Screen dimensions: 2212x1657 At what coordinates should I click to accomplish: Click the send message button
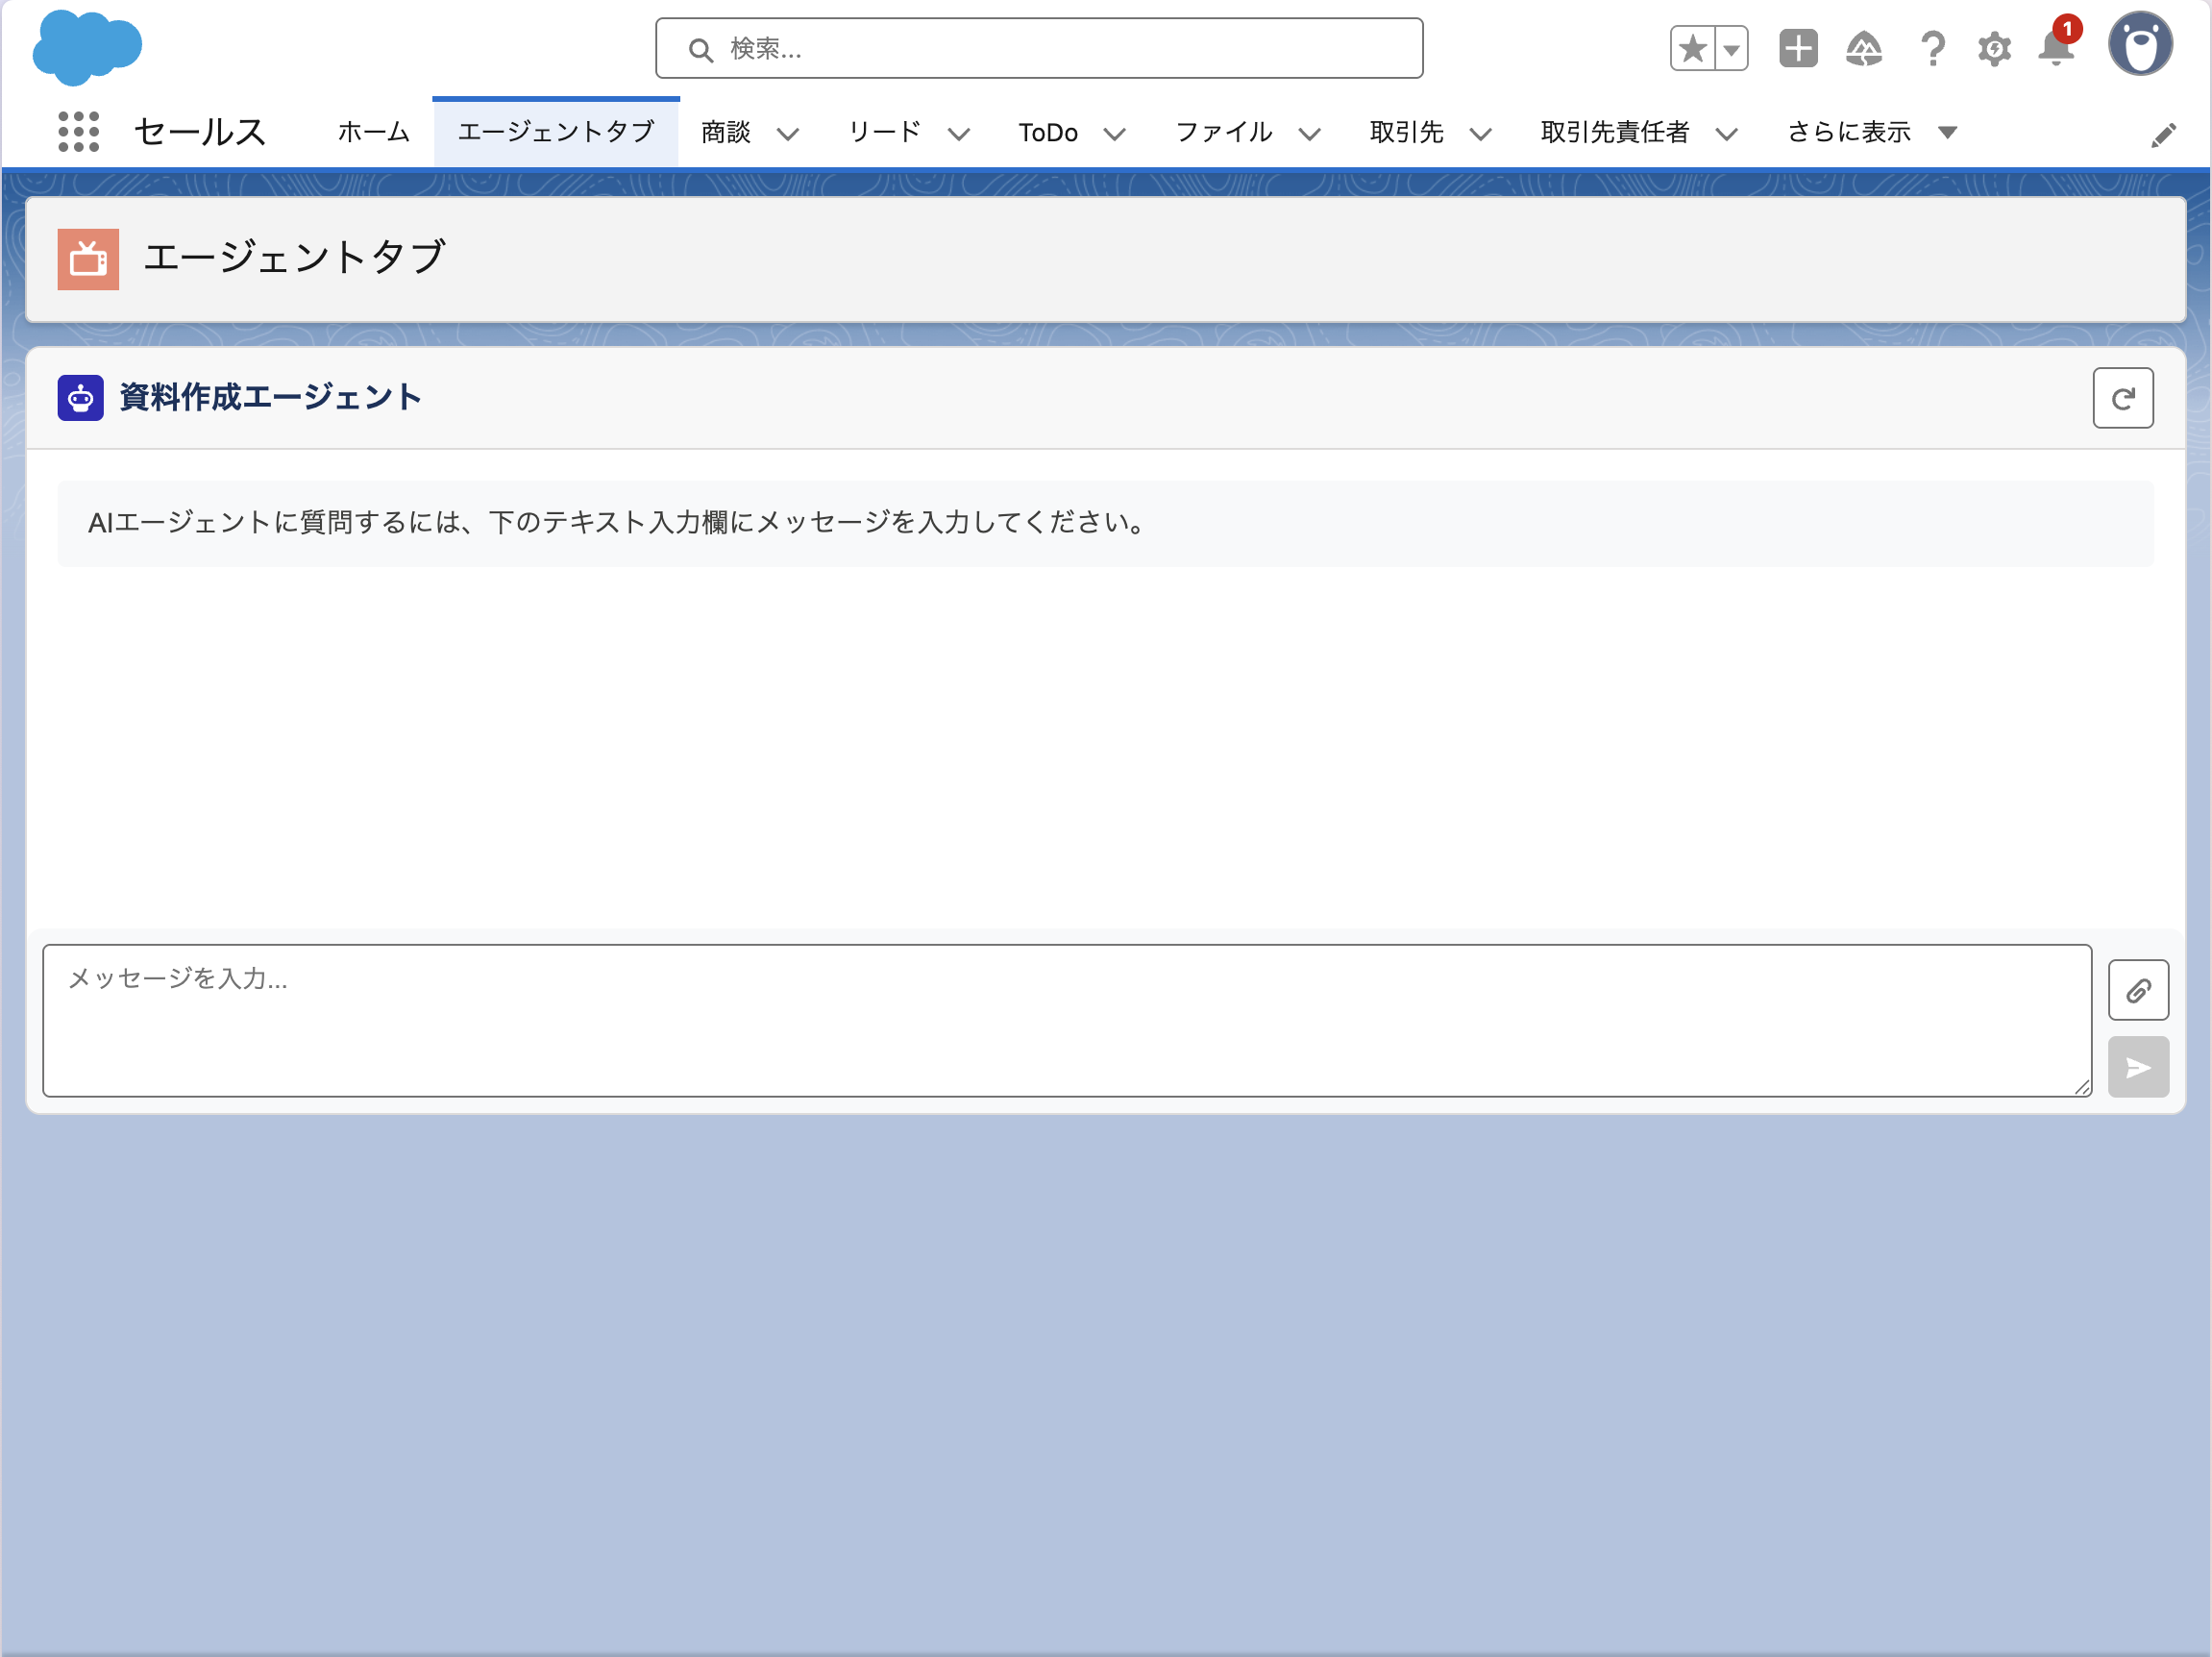[2138, 1067]
